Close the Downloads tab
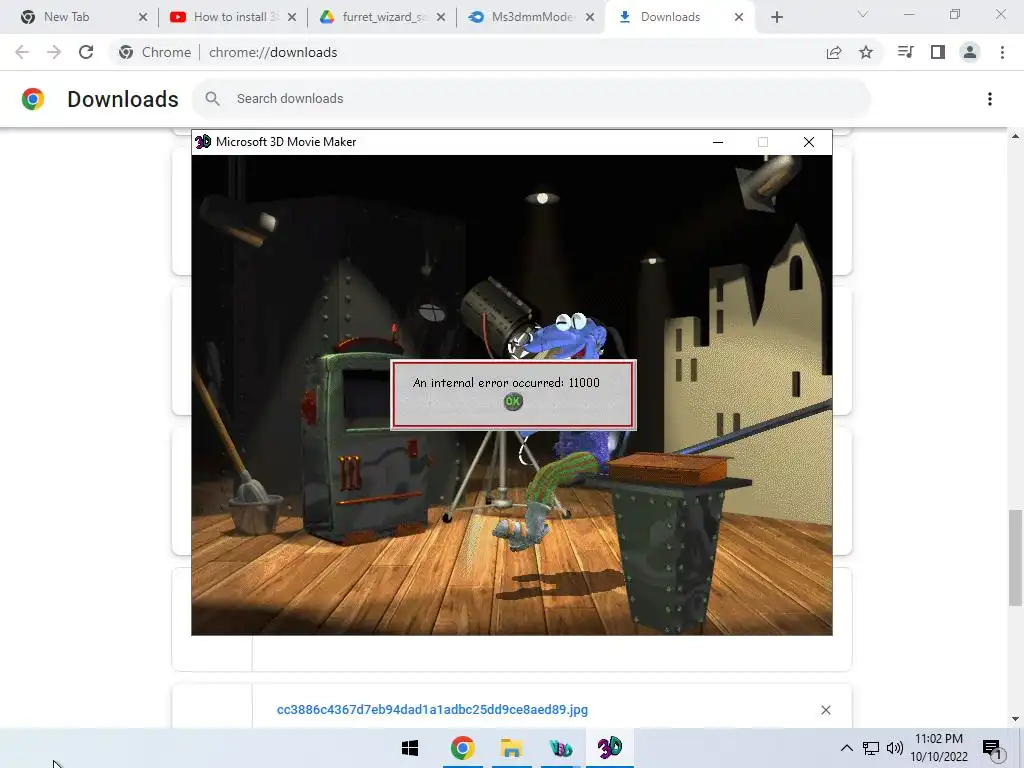The width and height of the screenshot is (1024, 768). click(x=739, y=17)
